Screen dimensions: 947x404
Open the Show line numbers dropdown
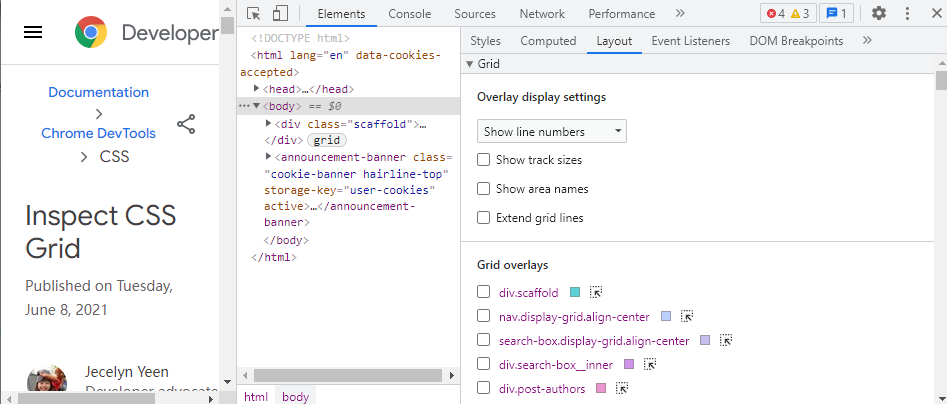tap(551, 131)
